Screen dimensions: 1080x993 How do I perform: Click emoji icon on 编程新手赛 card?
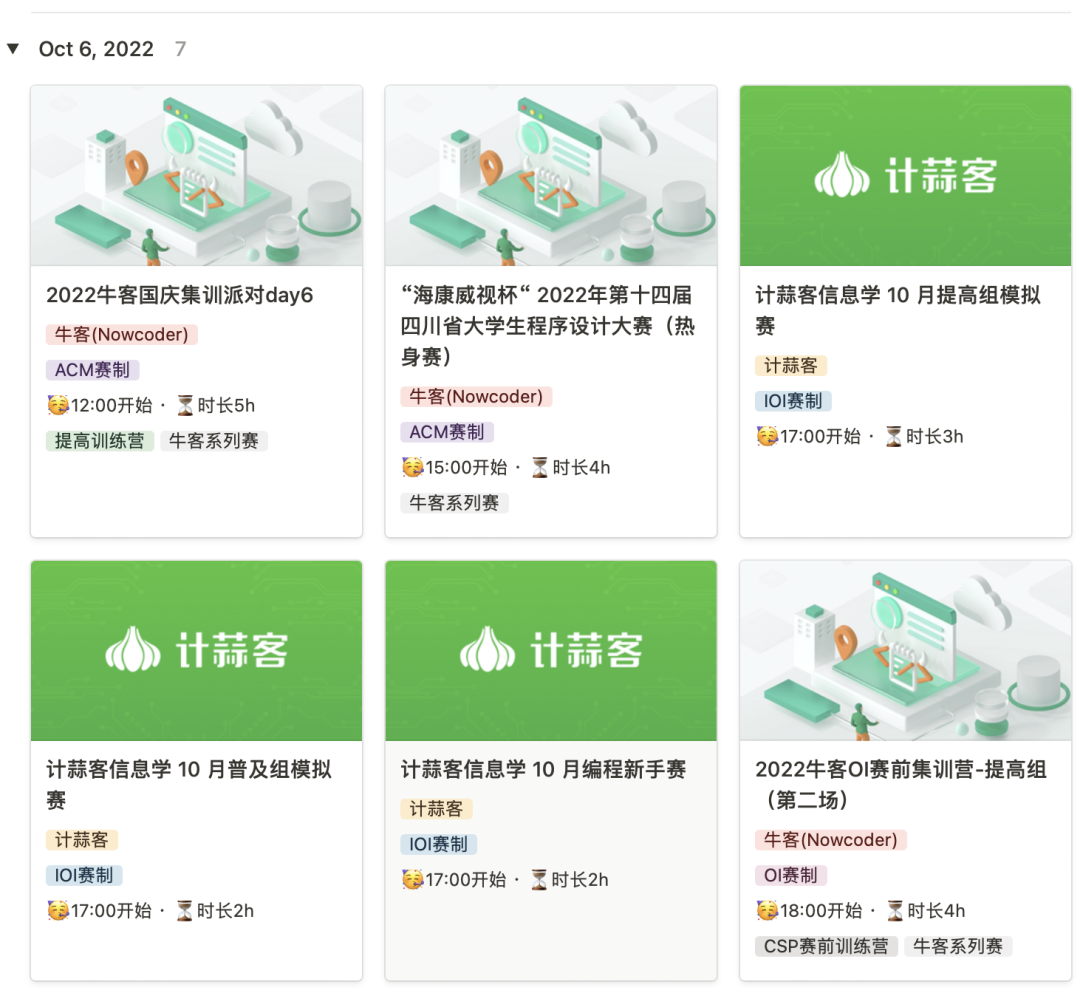coord(413,879)
